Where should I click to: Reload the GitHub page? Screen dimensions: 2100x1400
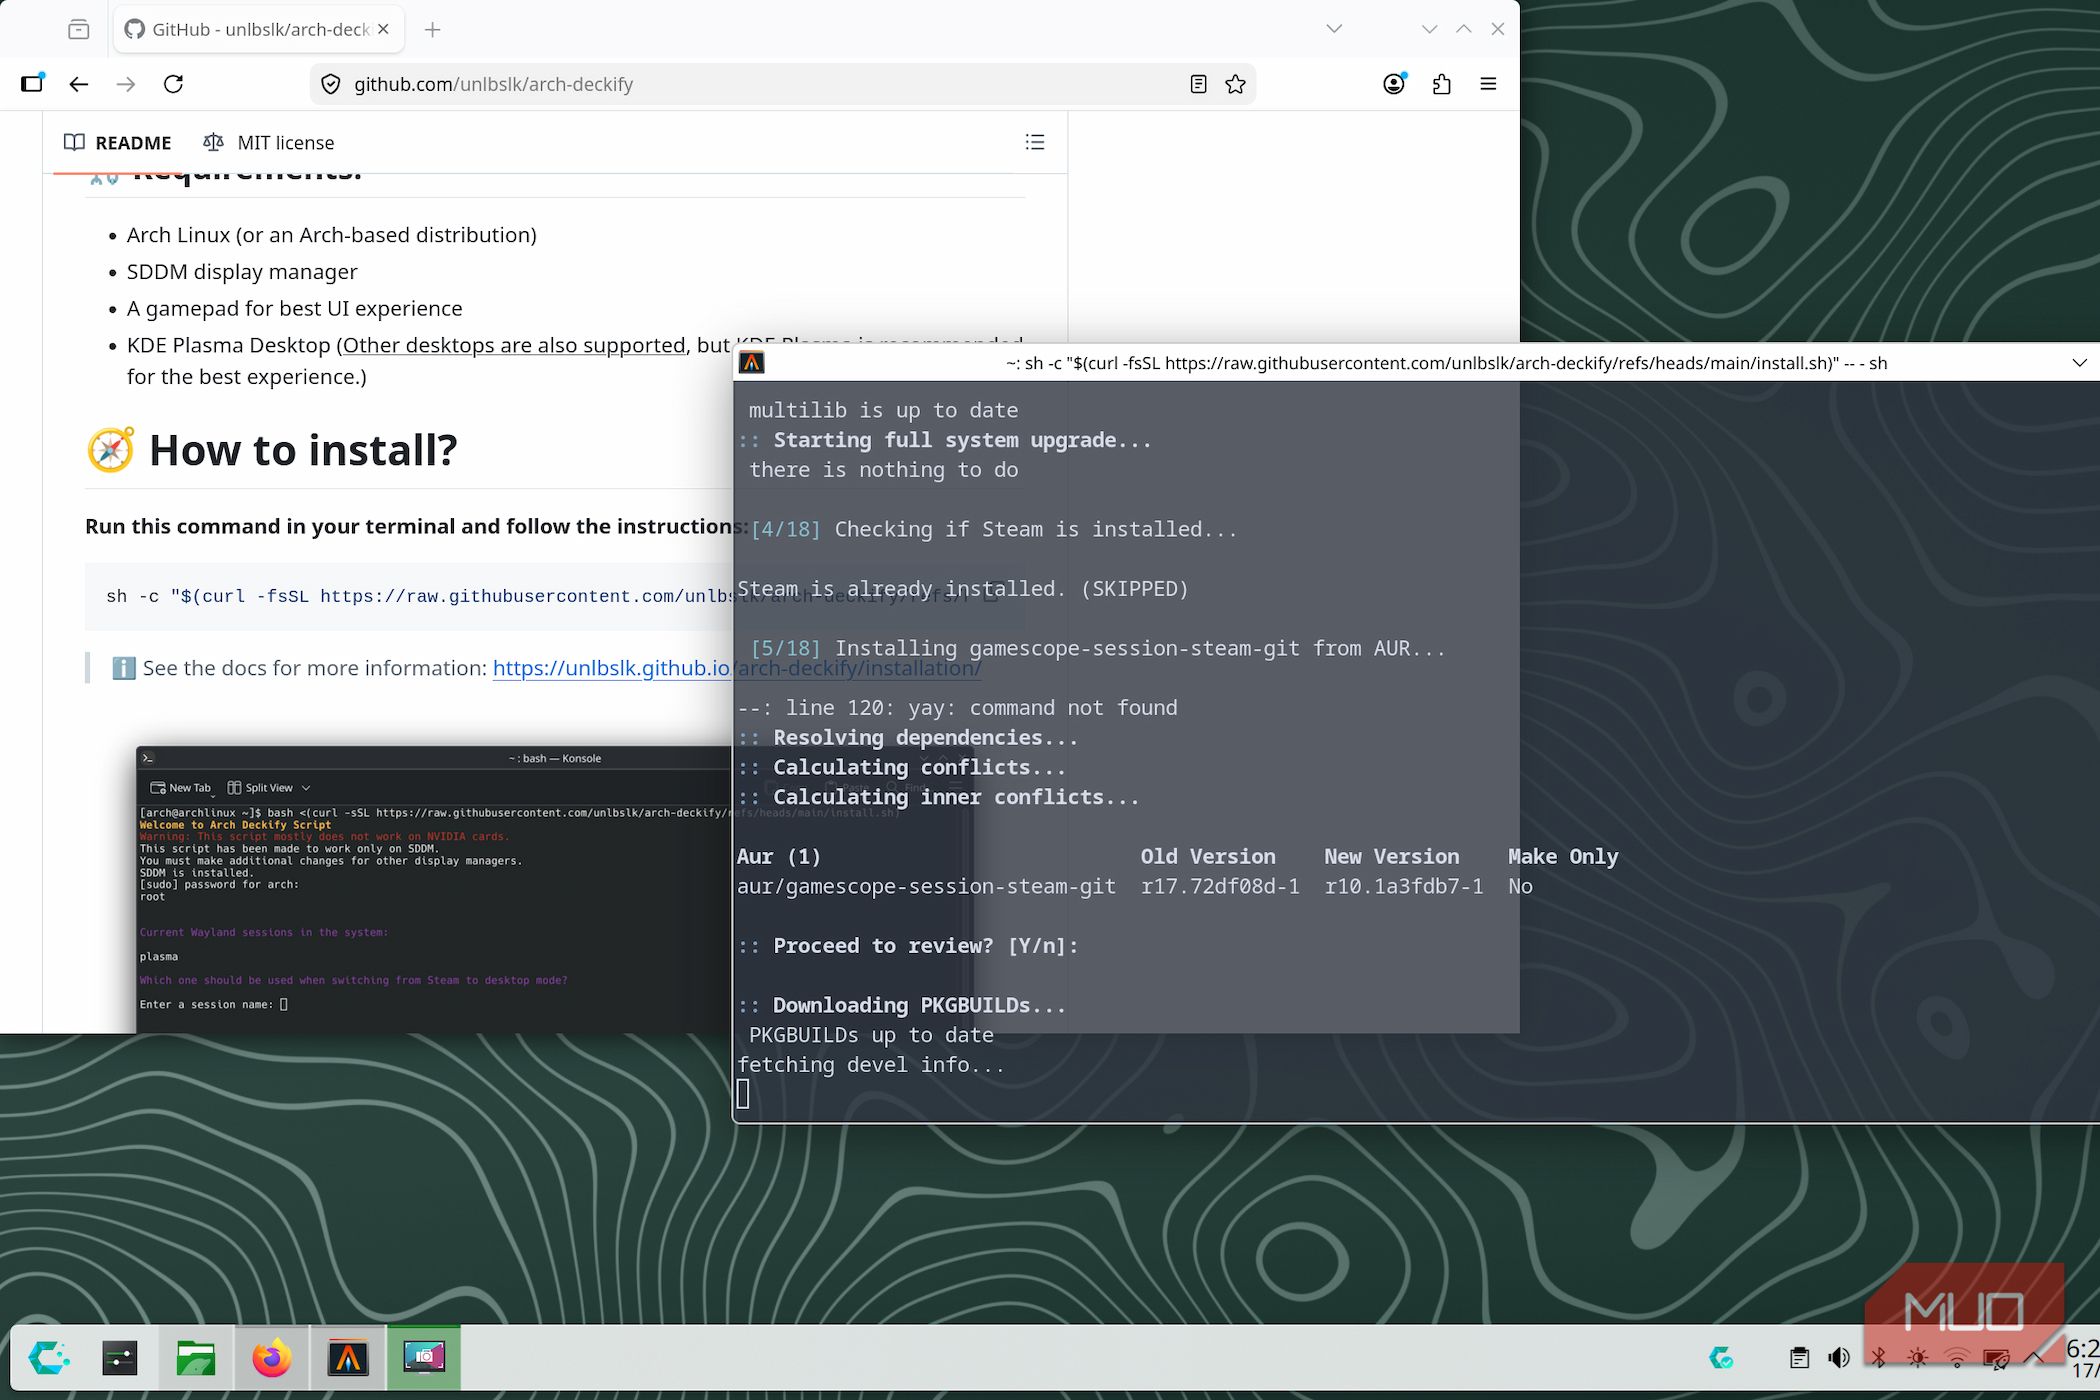(x=173, y=84)
